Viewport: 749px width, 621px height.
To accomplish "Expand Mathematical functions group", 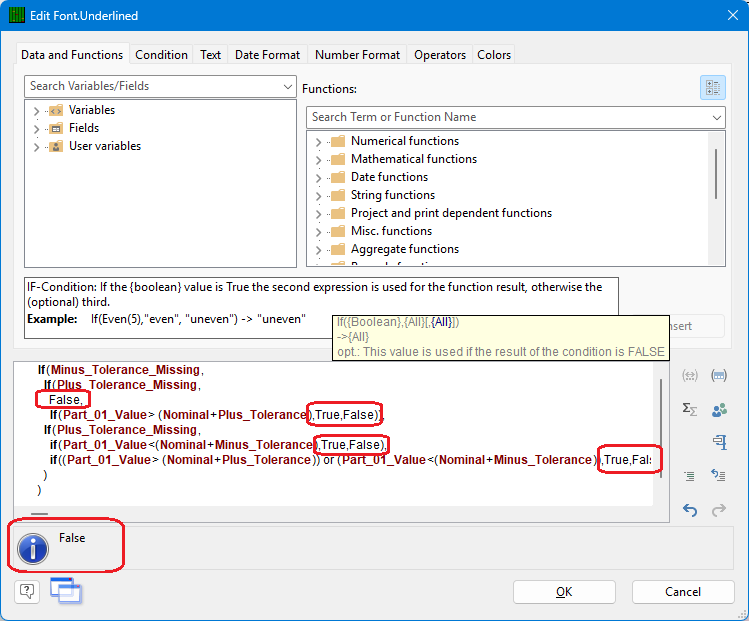I will (x=318, y=160).
